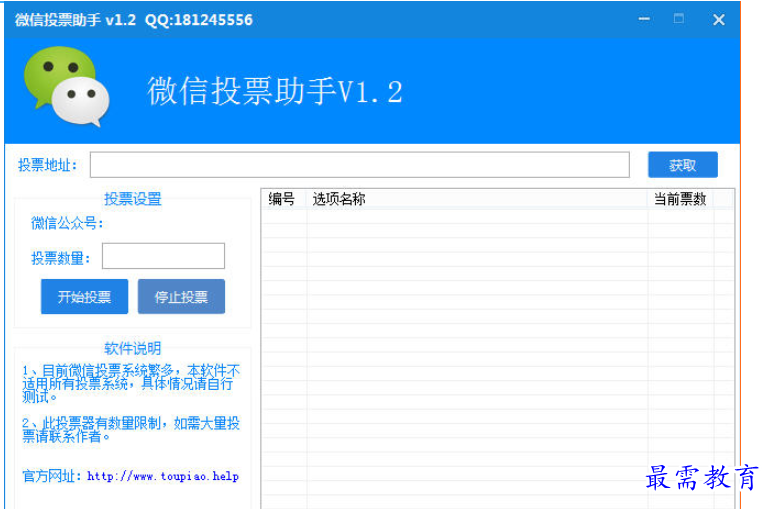The width and height of the screenshot is (767, 509).
Task: Click into the 投票数量 text box
Action: [x=163, y=256]
